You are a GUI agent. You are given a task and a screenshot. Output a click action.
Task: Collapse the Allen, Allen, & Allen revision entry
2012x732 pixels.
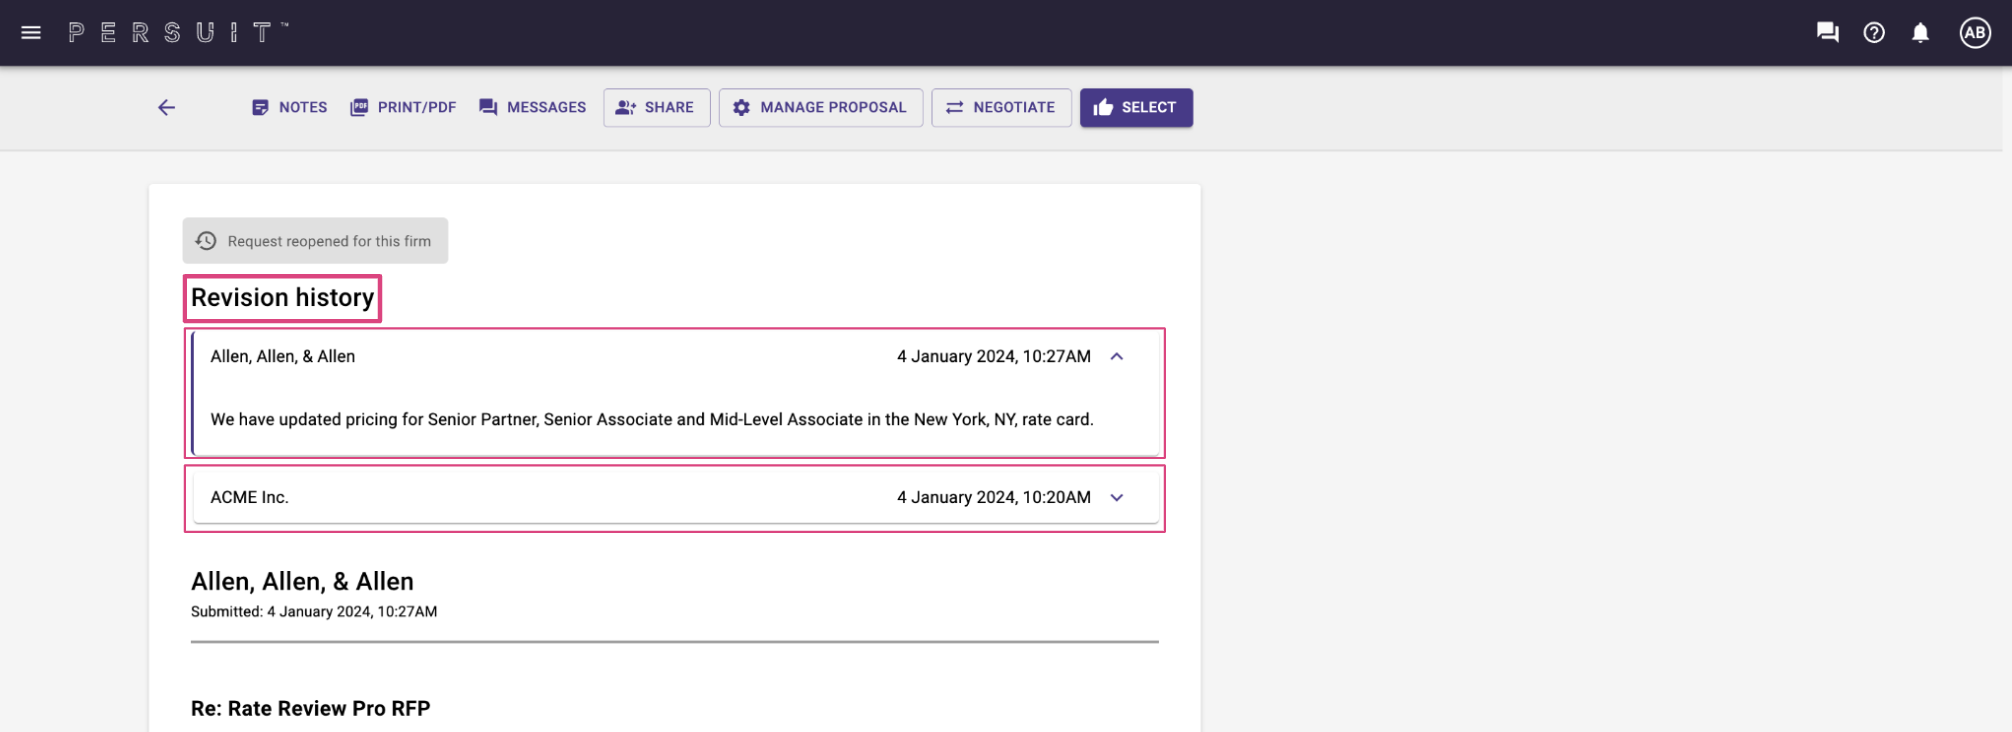click(x=1117, y=356)
